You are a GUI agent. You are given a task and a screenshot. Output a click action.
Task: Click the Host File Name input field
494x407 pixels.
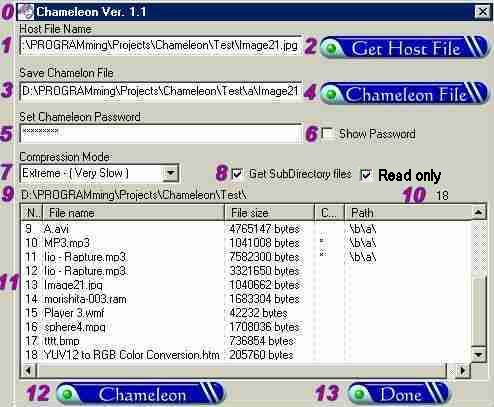coord(160,45)
